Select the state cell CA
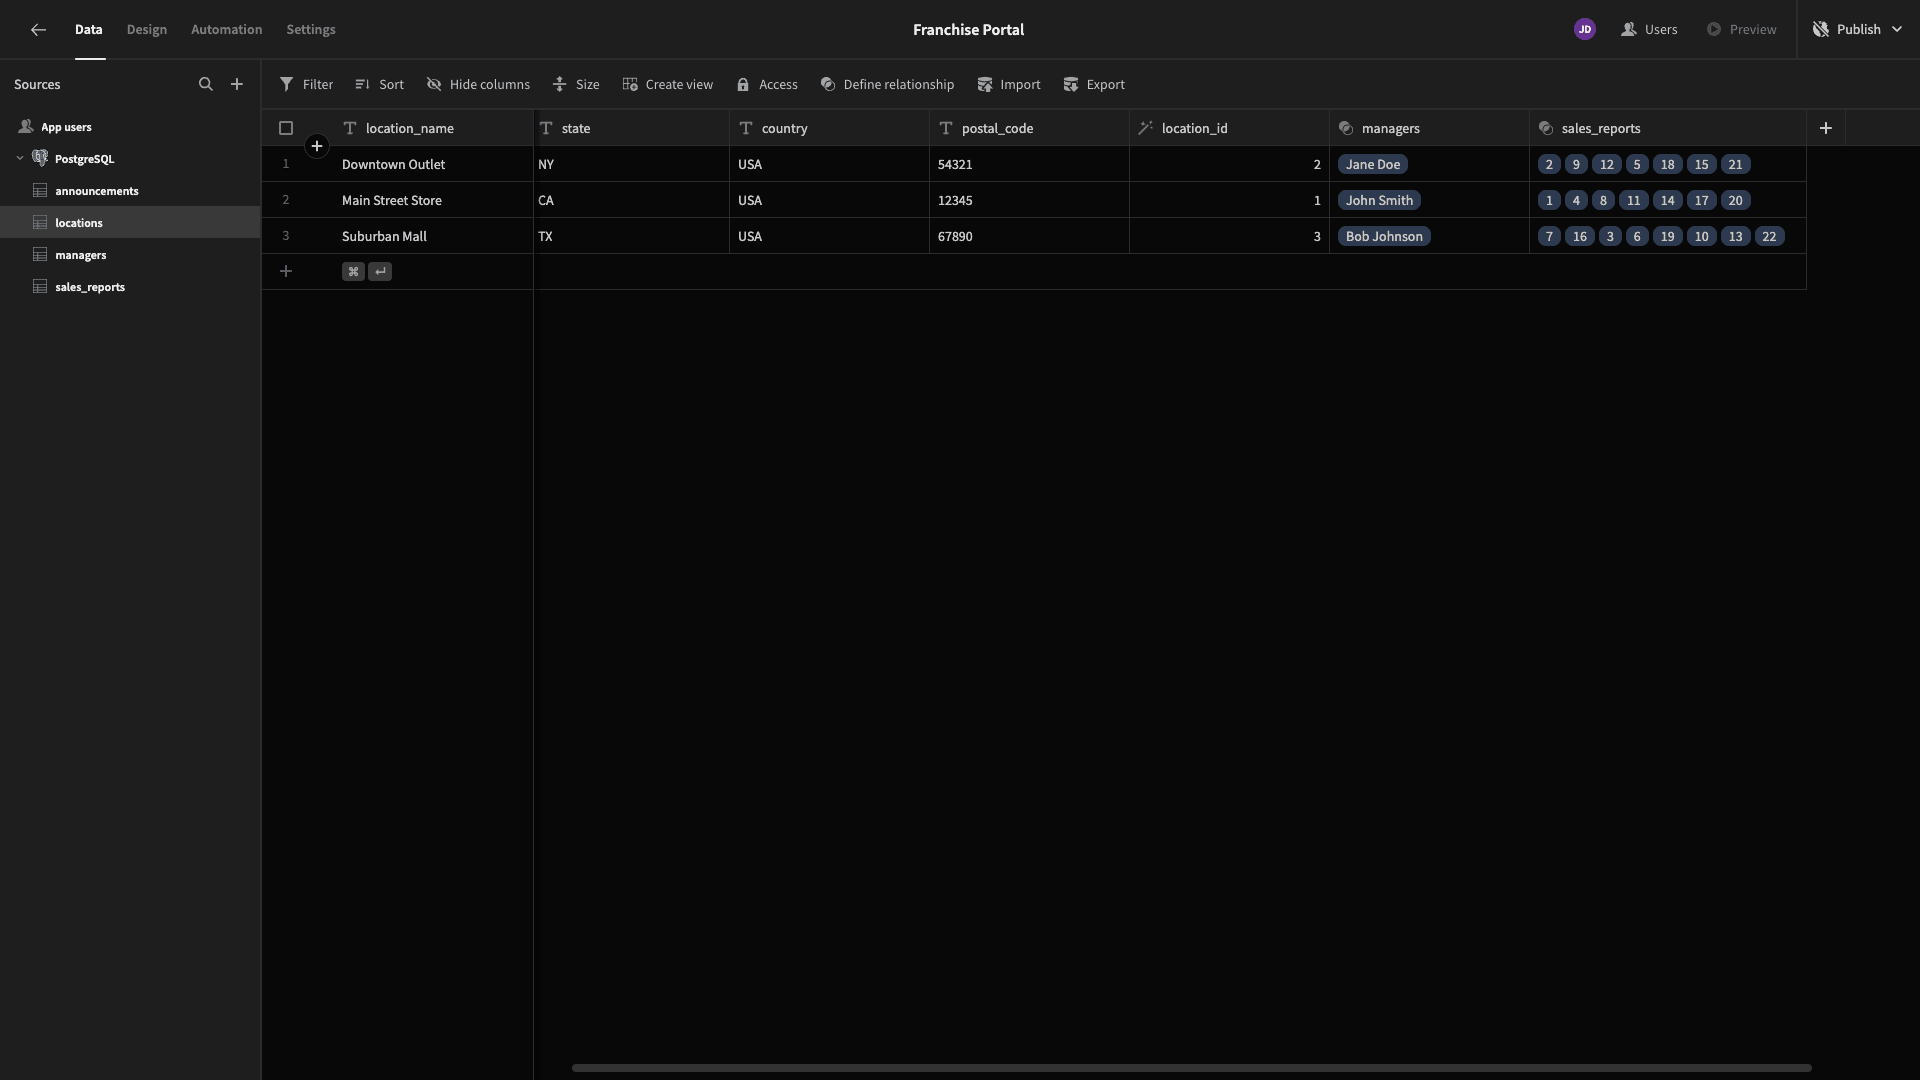The width and height of the screenshot is (1920, 1080). [631, 200]
